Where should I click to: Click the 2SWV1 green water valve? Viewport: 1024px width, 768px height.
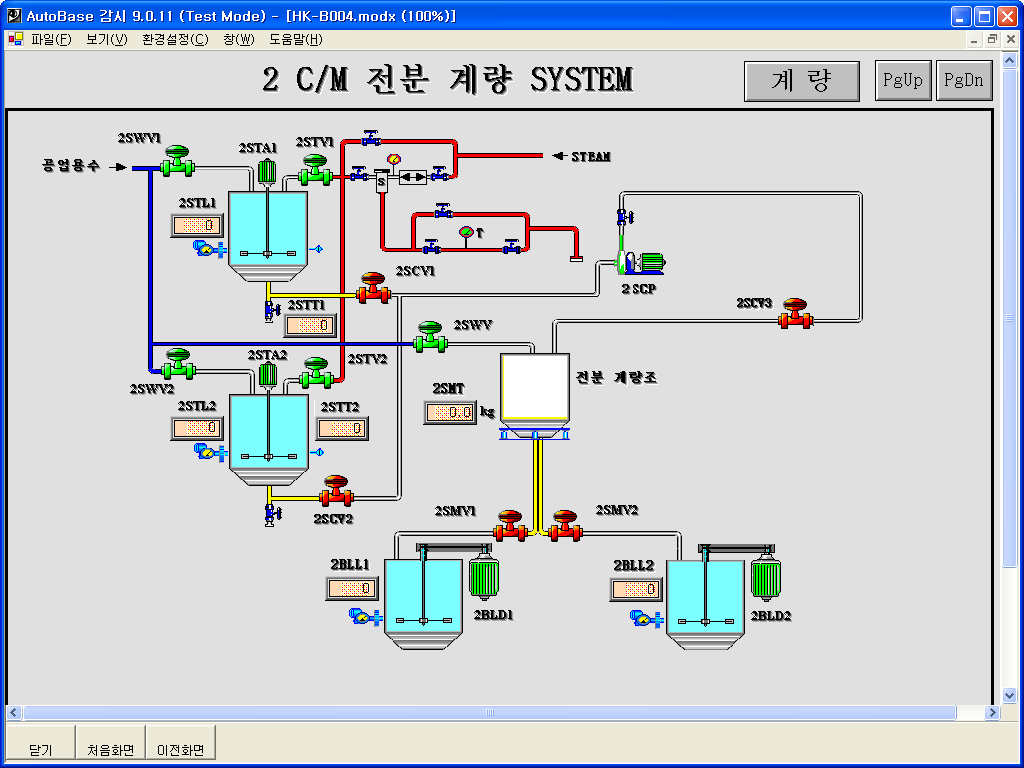point(177,159)
